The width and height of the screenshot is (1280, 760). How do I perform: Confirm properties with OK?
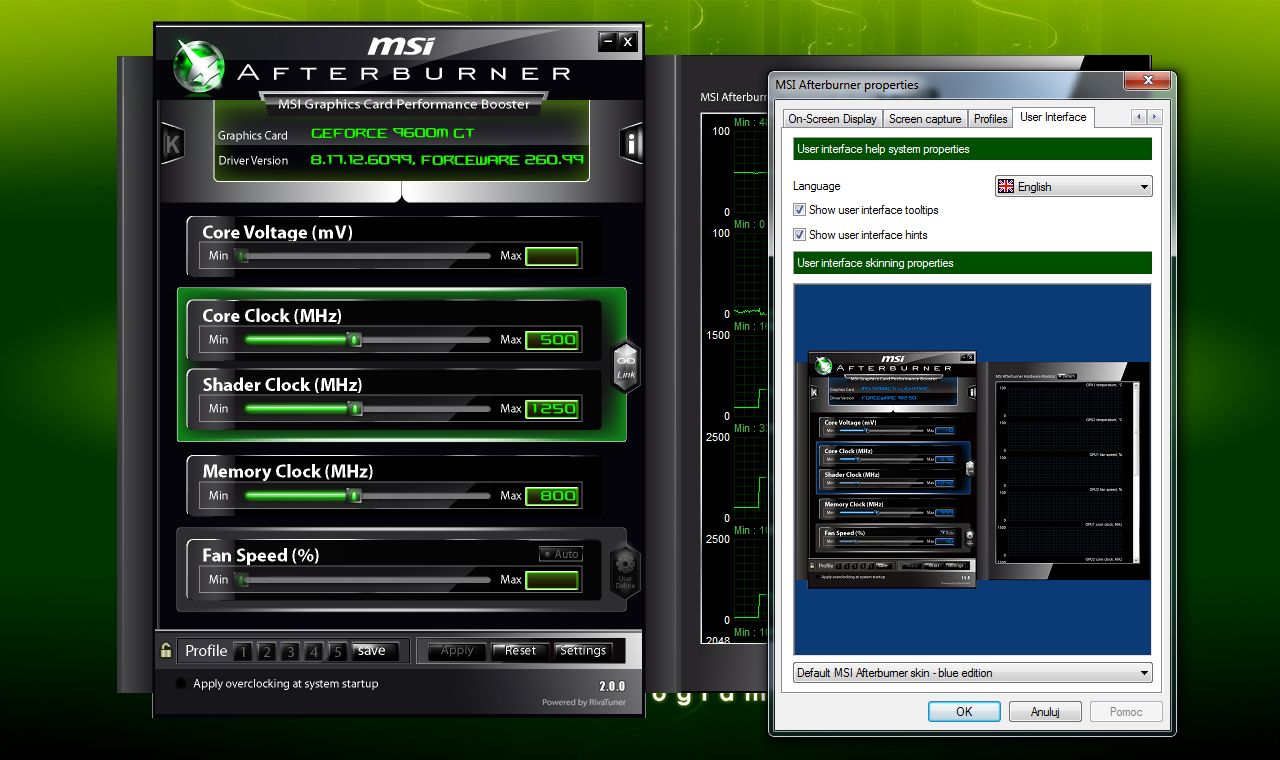(x=964, y=712)
